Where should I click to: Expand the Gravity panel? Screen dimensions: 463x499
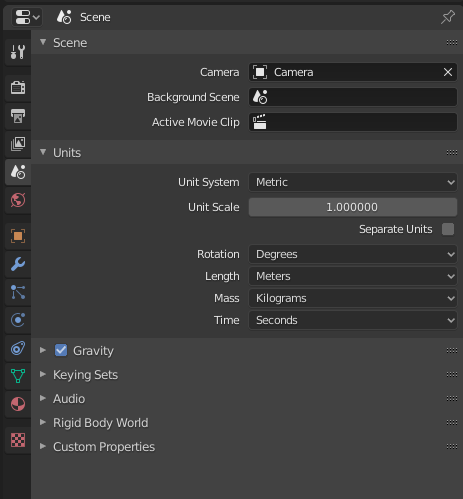[43, 350]
